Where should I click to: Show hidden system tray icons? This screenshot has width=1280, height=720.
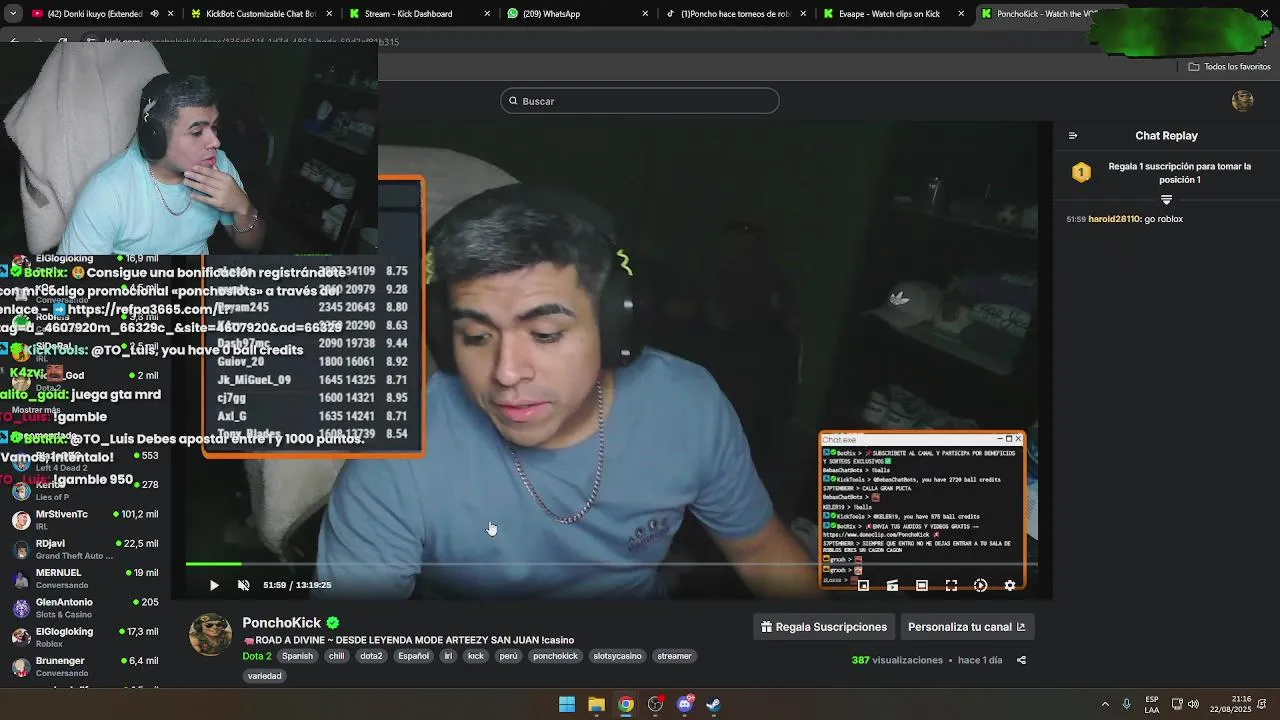coord(1105,704)
